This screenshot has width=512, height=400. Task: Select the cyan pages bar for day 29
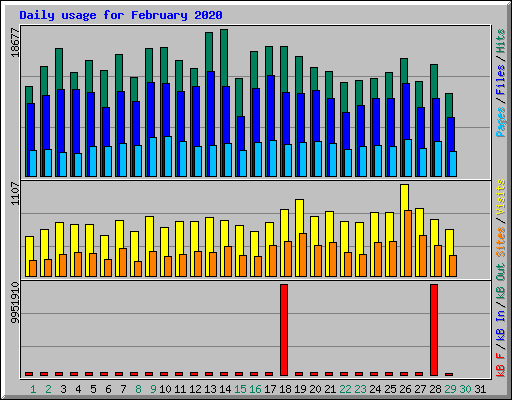[x=453, y=164]
